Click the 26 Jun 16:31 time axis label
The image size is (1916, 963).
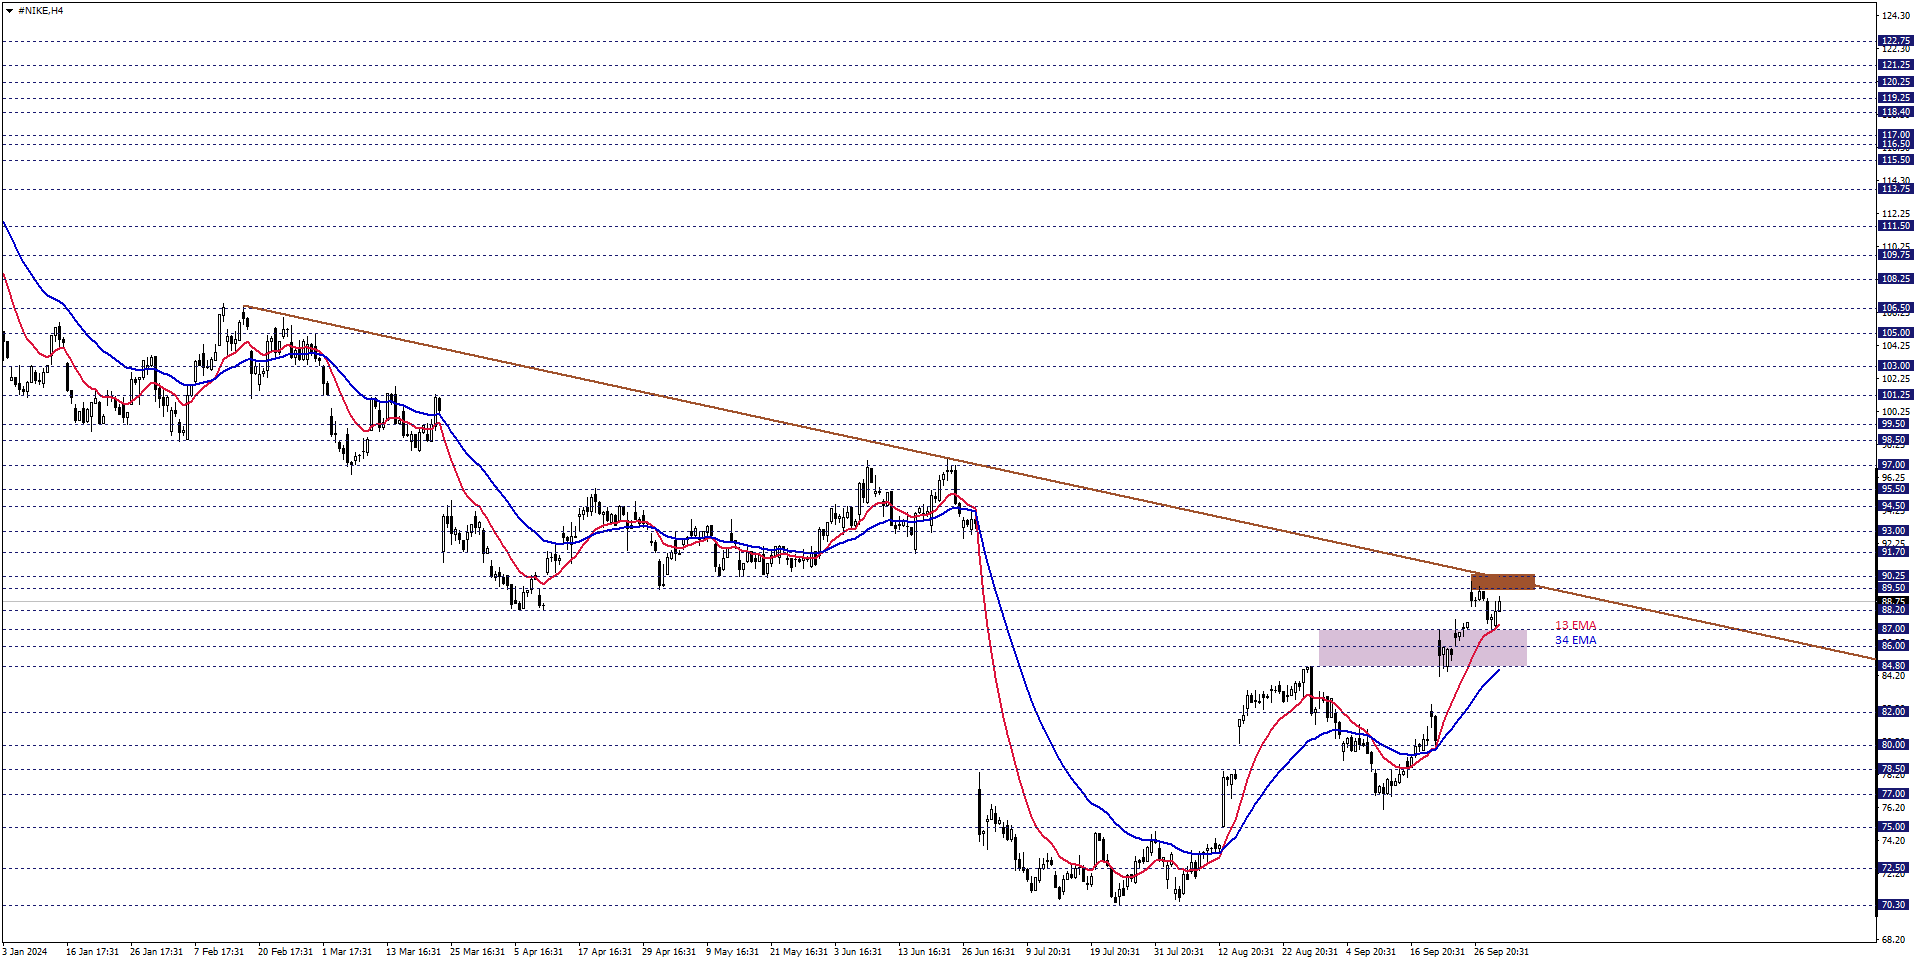989,952
